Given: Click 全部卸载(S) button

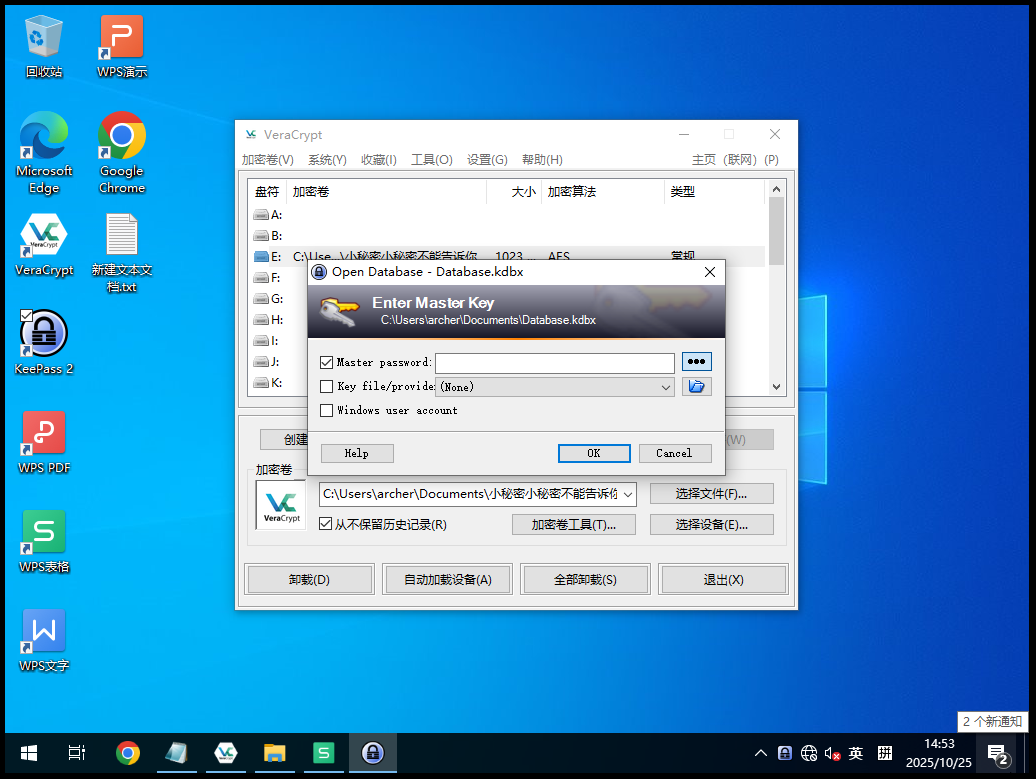Looking at the screenshot, I should coord(585,579).
